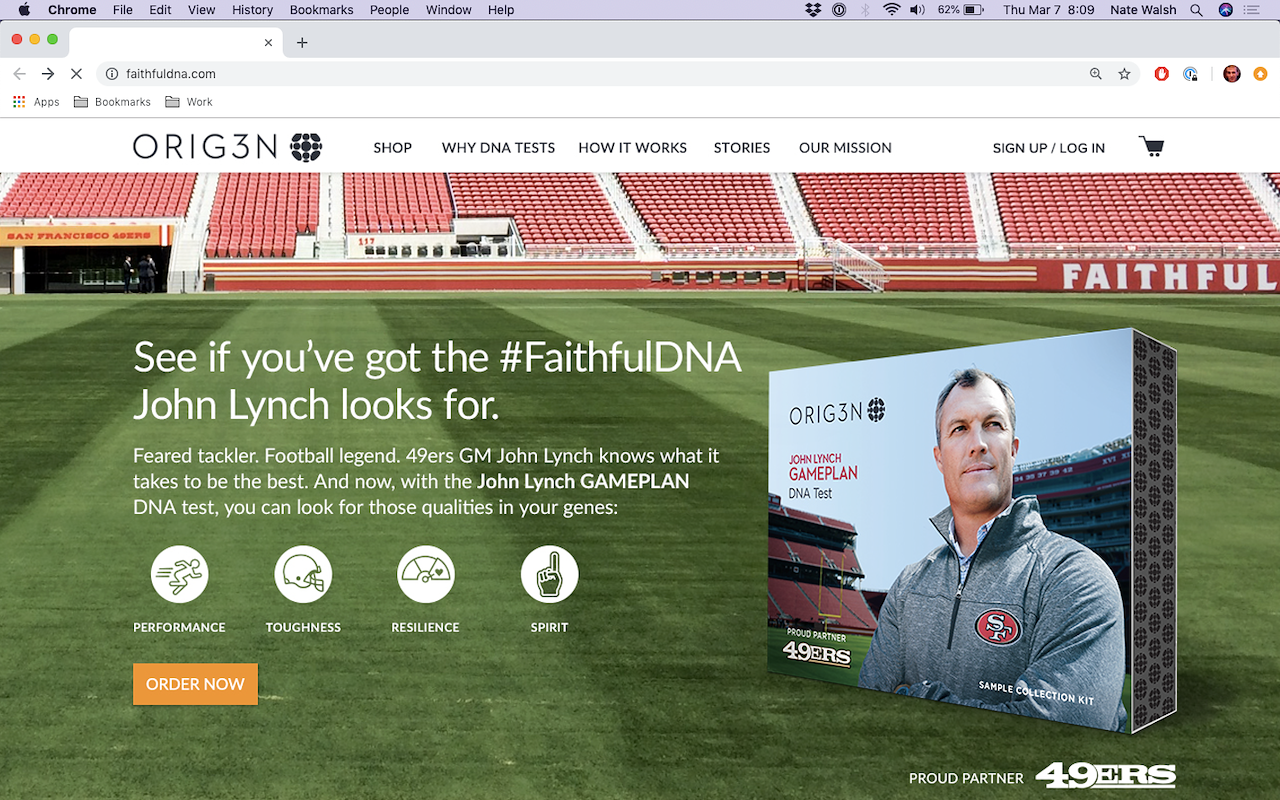Click the 49ERS proud partner logo at bottom

click(1106, 776)
